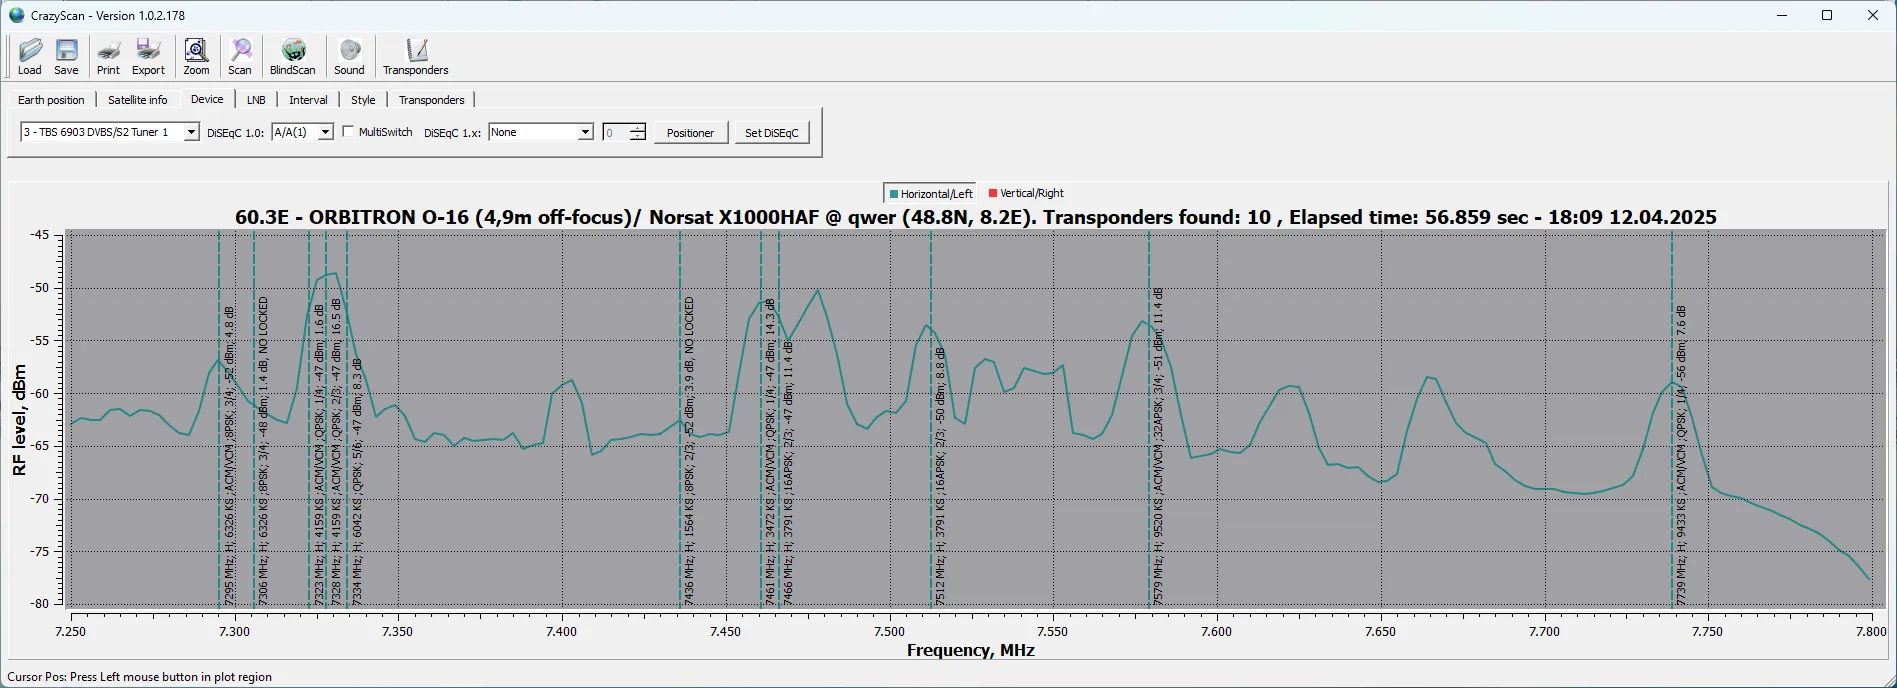Click the Export toolbar icon
Screen dimensions: 1897x688
click(x=148, y=56)
